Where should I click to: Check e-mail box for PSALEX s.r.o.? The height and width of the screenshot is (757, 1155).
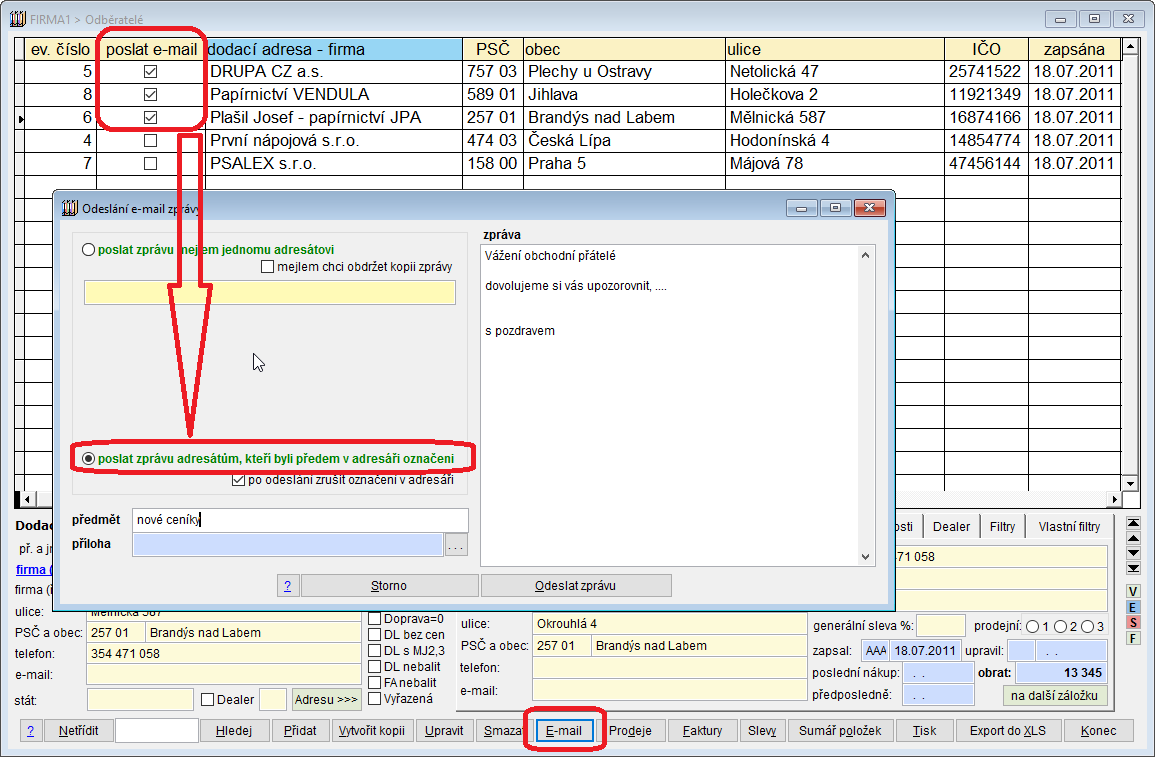click(151, 164)
